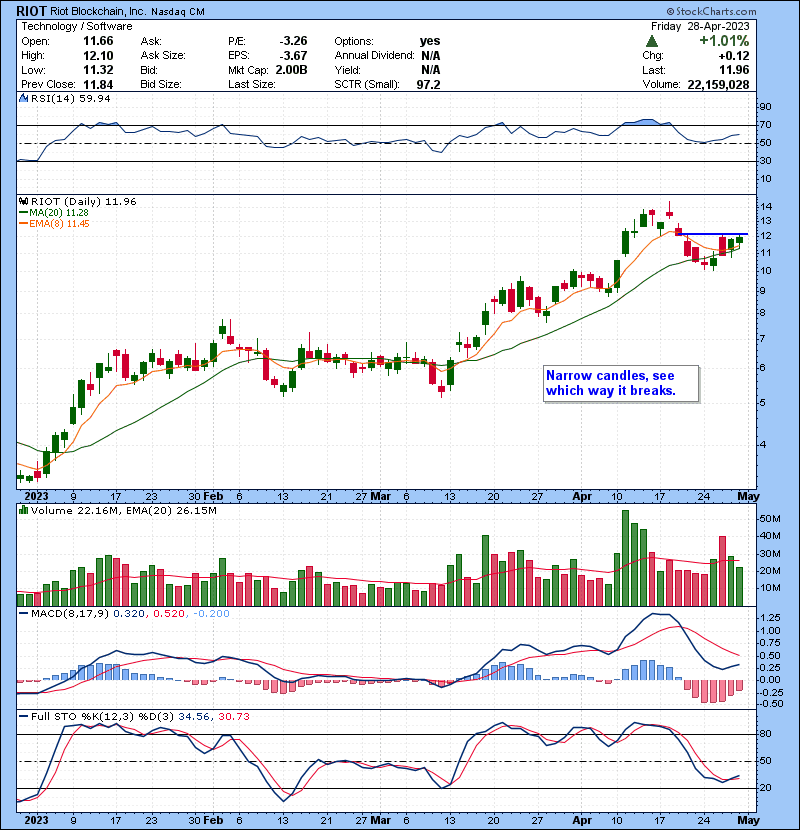Image resolution: width=800 pixels, height=830 pixels.
Task: Click the High value 12.10
Action: click(x=98, y=56)
